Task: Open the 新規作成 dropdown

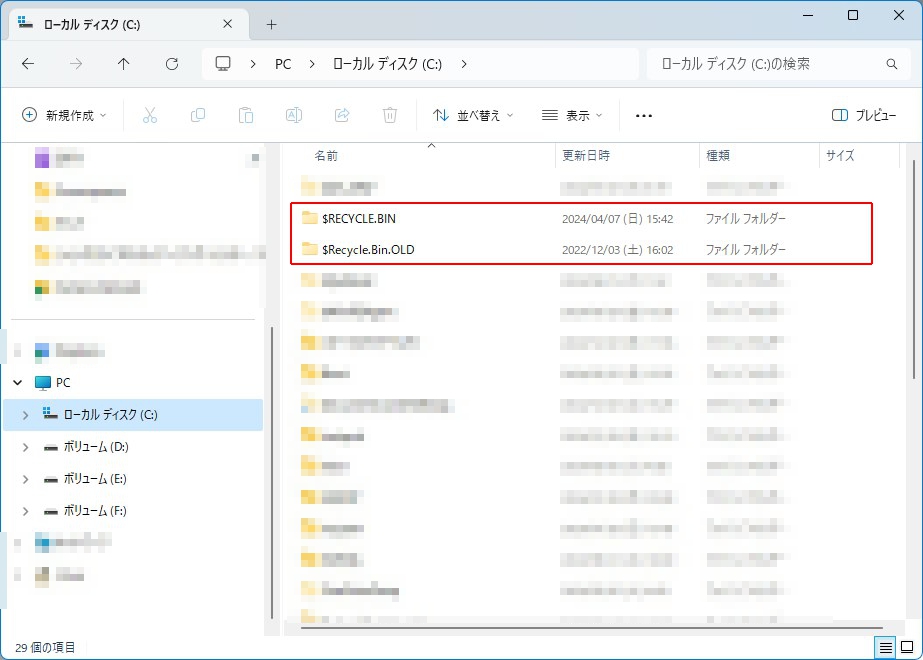Action: point(64,115)
